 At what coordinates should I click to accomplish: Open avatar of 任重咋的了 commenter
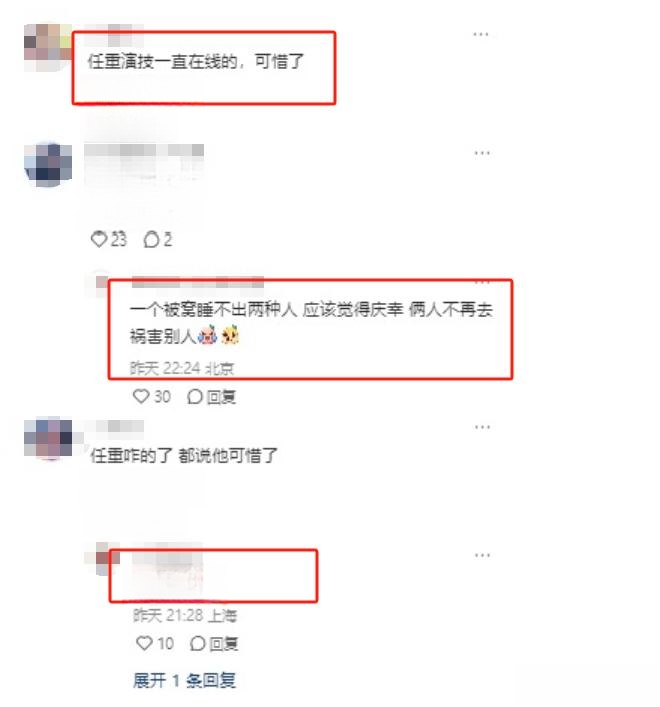[48, 438]
